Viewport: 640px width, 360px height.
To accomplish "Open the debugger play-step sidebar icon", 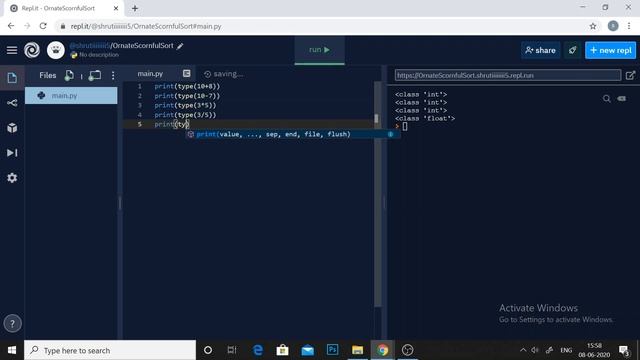I will click(x=12, y=153).
